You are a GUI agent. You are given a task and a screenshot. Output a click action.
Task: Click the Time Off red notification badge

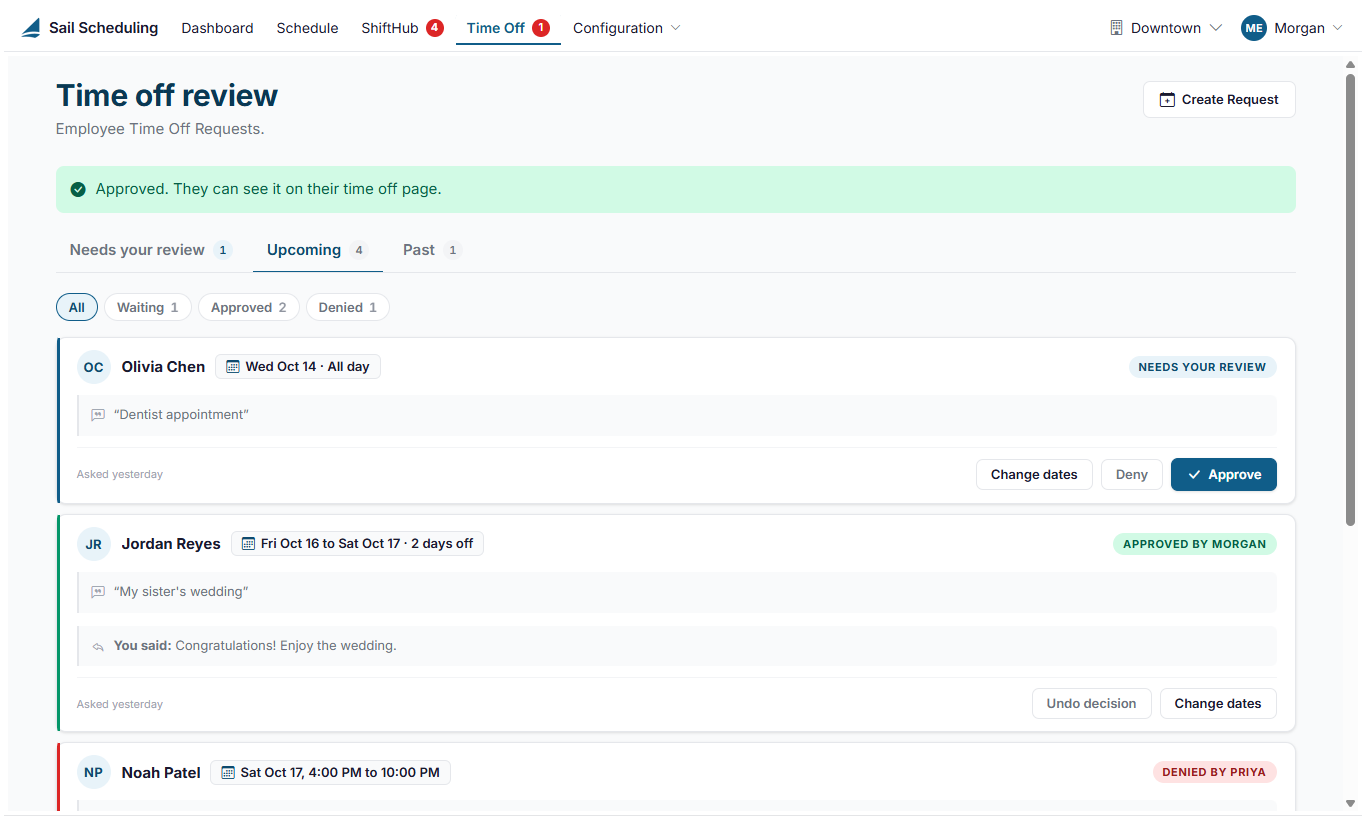click(x=541, y=28)
